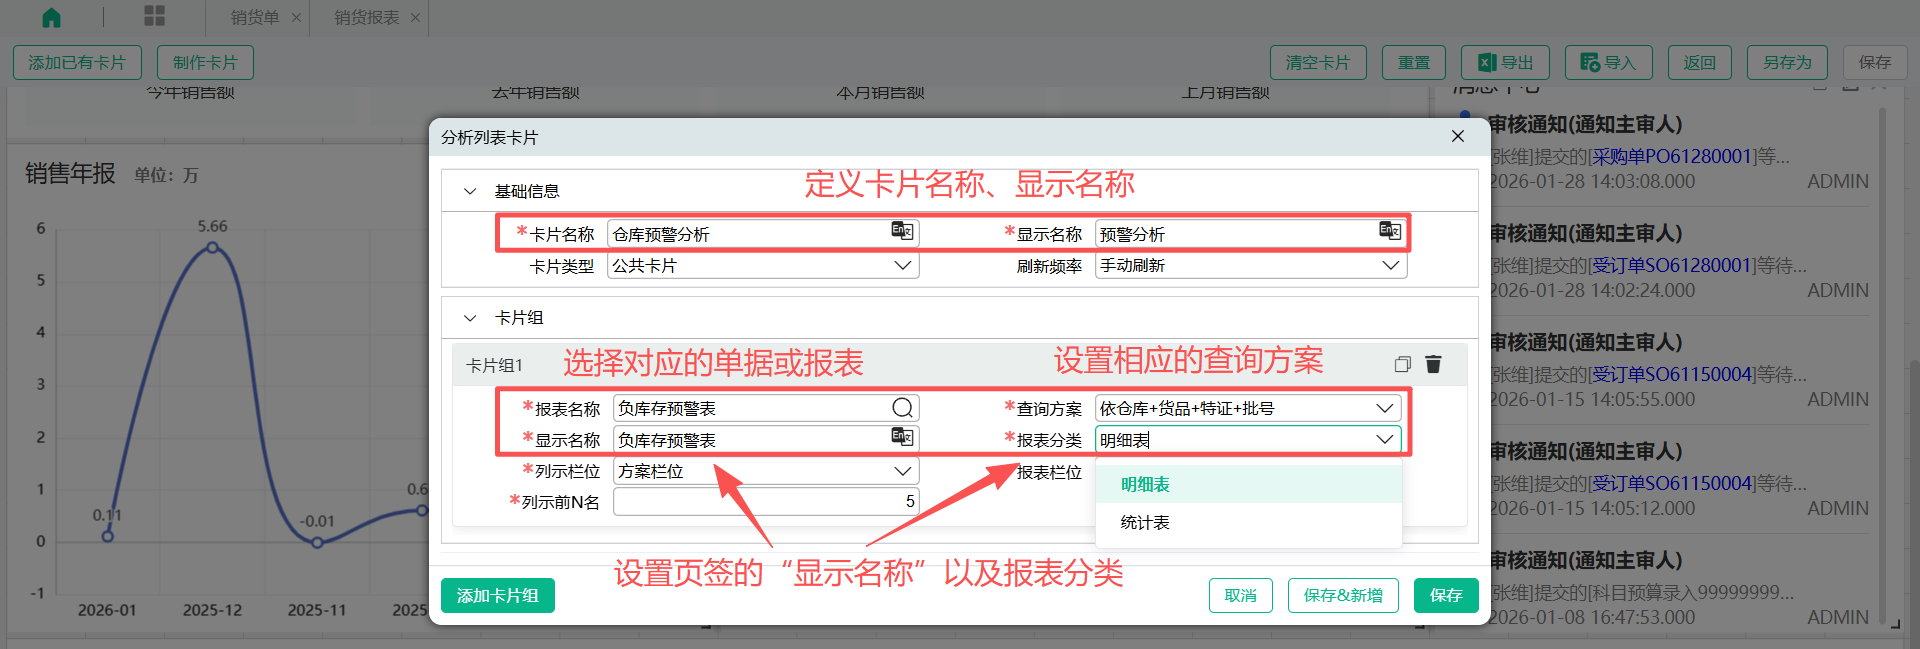
Task: Open the 卡片类型 dropdown
Action: pos(902,266)
